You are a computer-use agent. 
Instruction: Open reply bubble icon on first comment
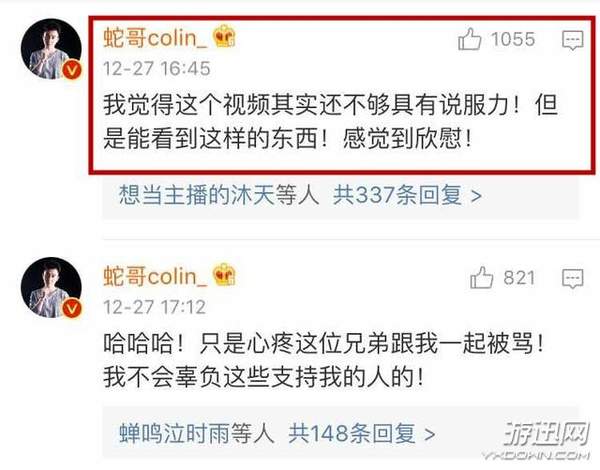(x=572, y=40)
